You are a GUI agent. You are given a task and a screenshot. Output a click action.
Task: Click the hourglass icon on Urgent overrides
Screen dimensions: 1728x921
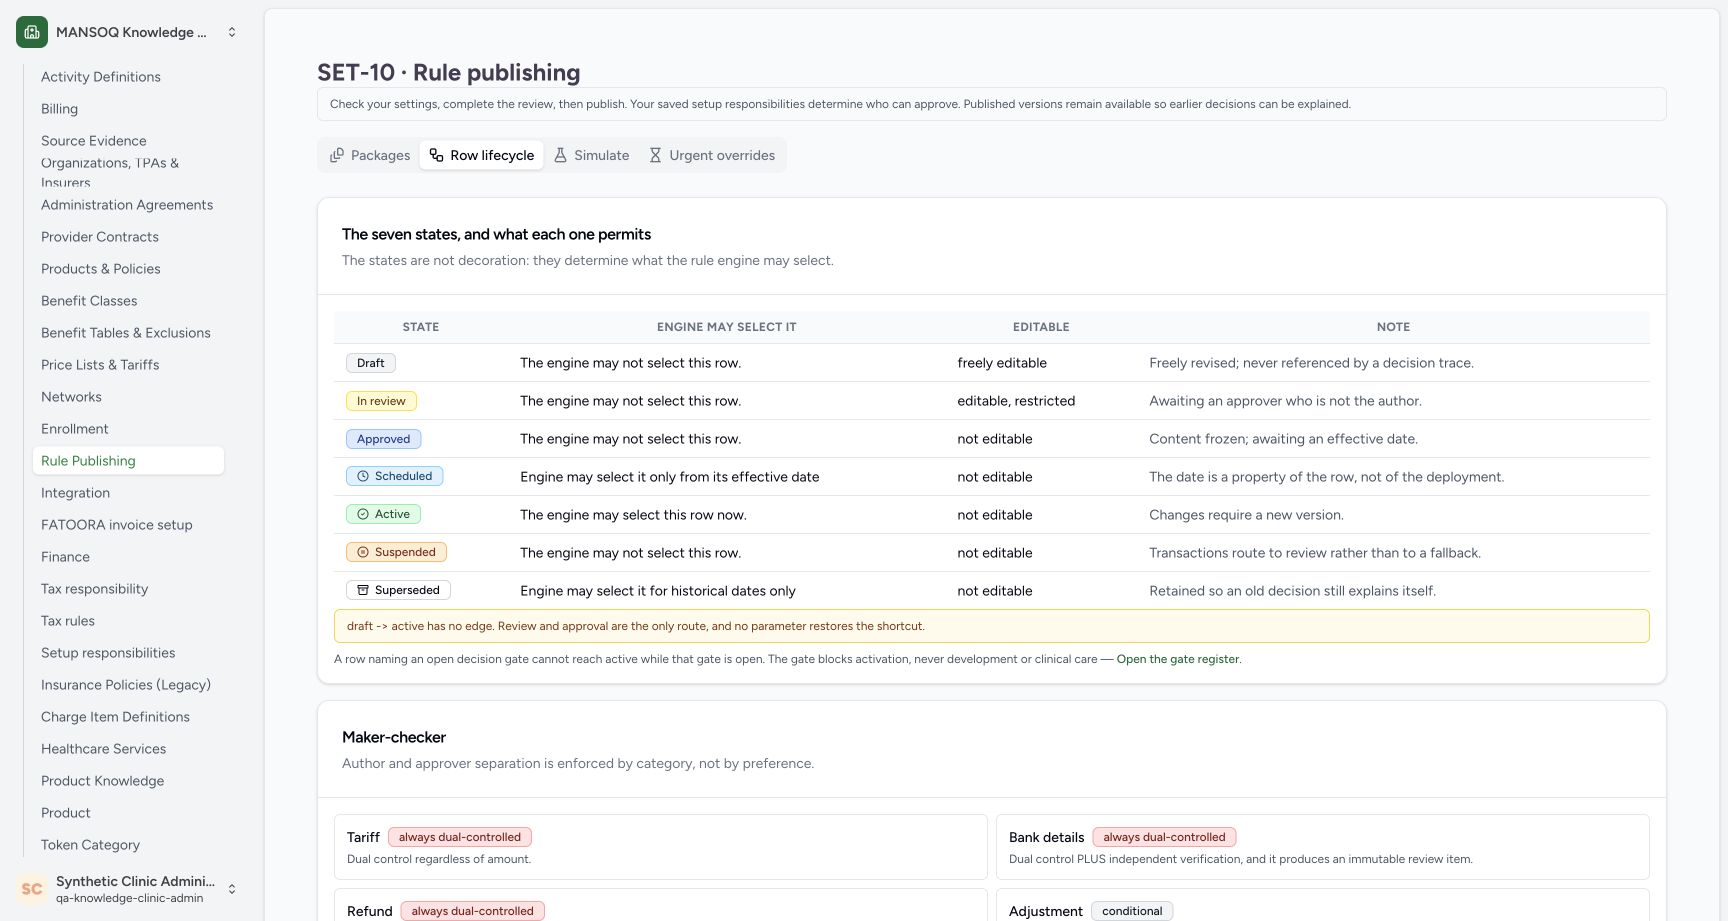coord(655,155)
